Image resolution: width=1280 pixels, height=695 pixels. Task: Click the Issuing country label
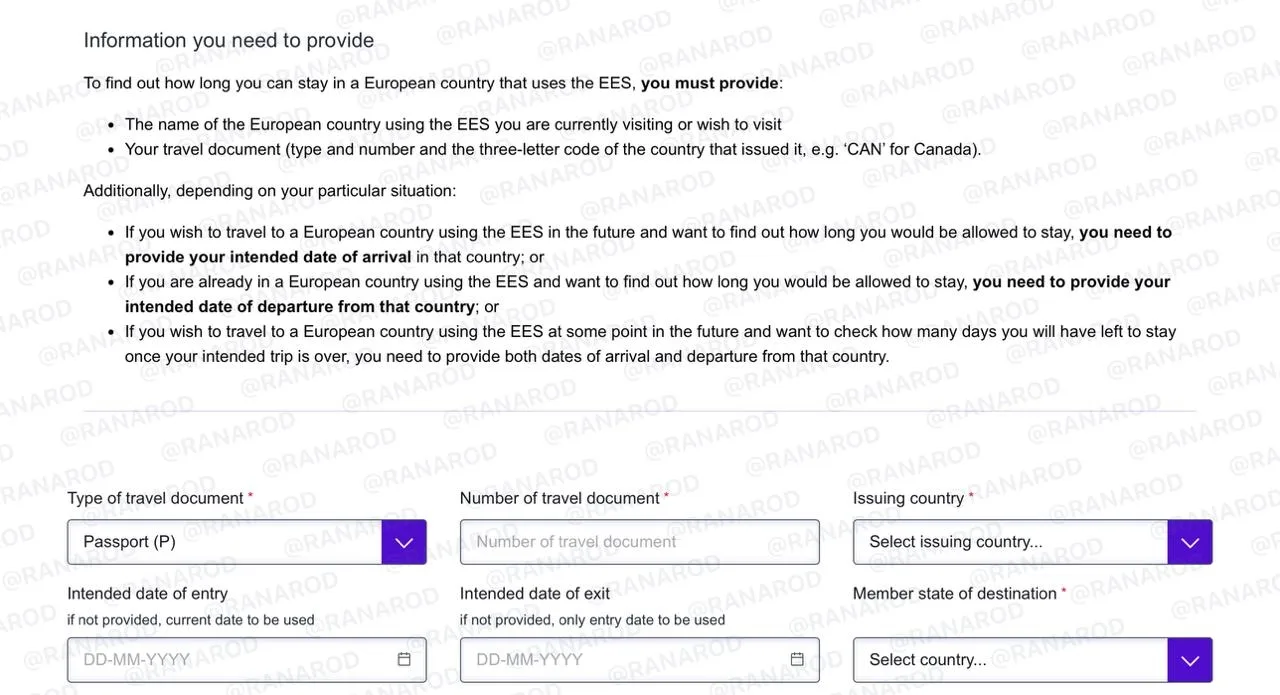(x=909, y=498)
